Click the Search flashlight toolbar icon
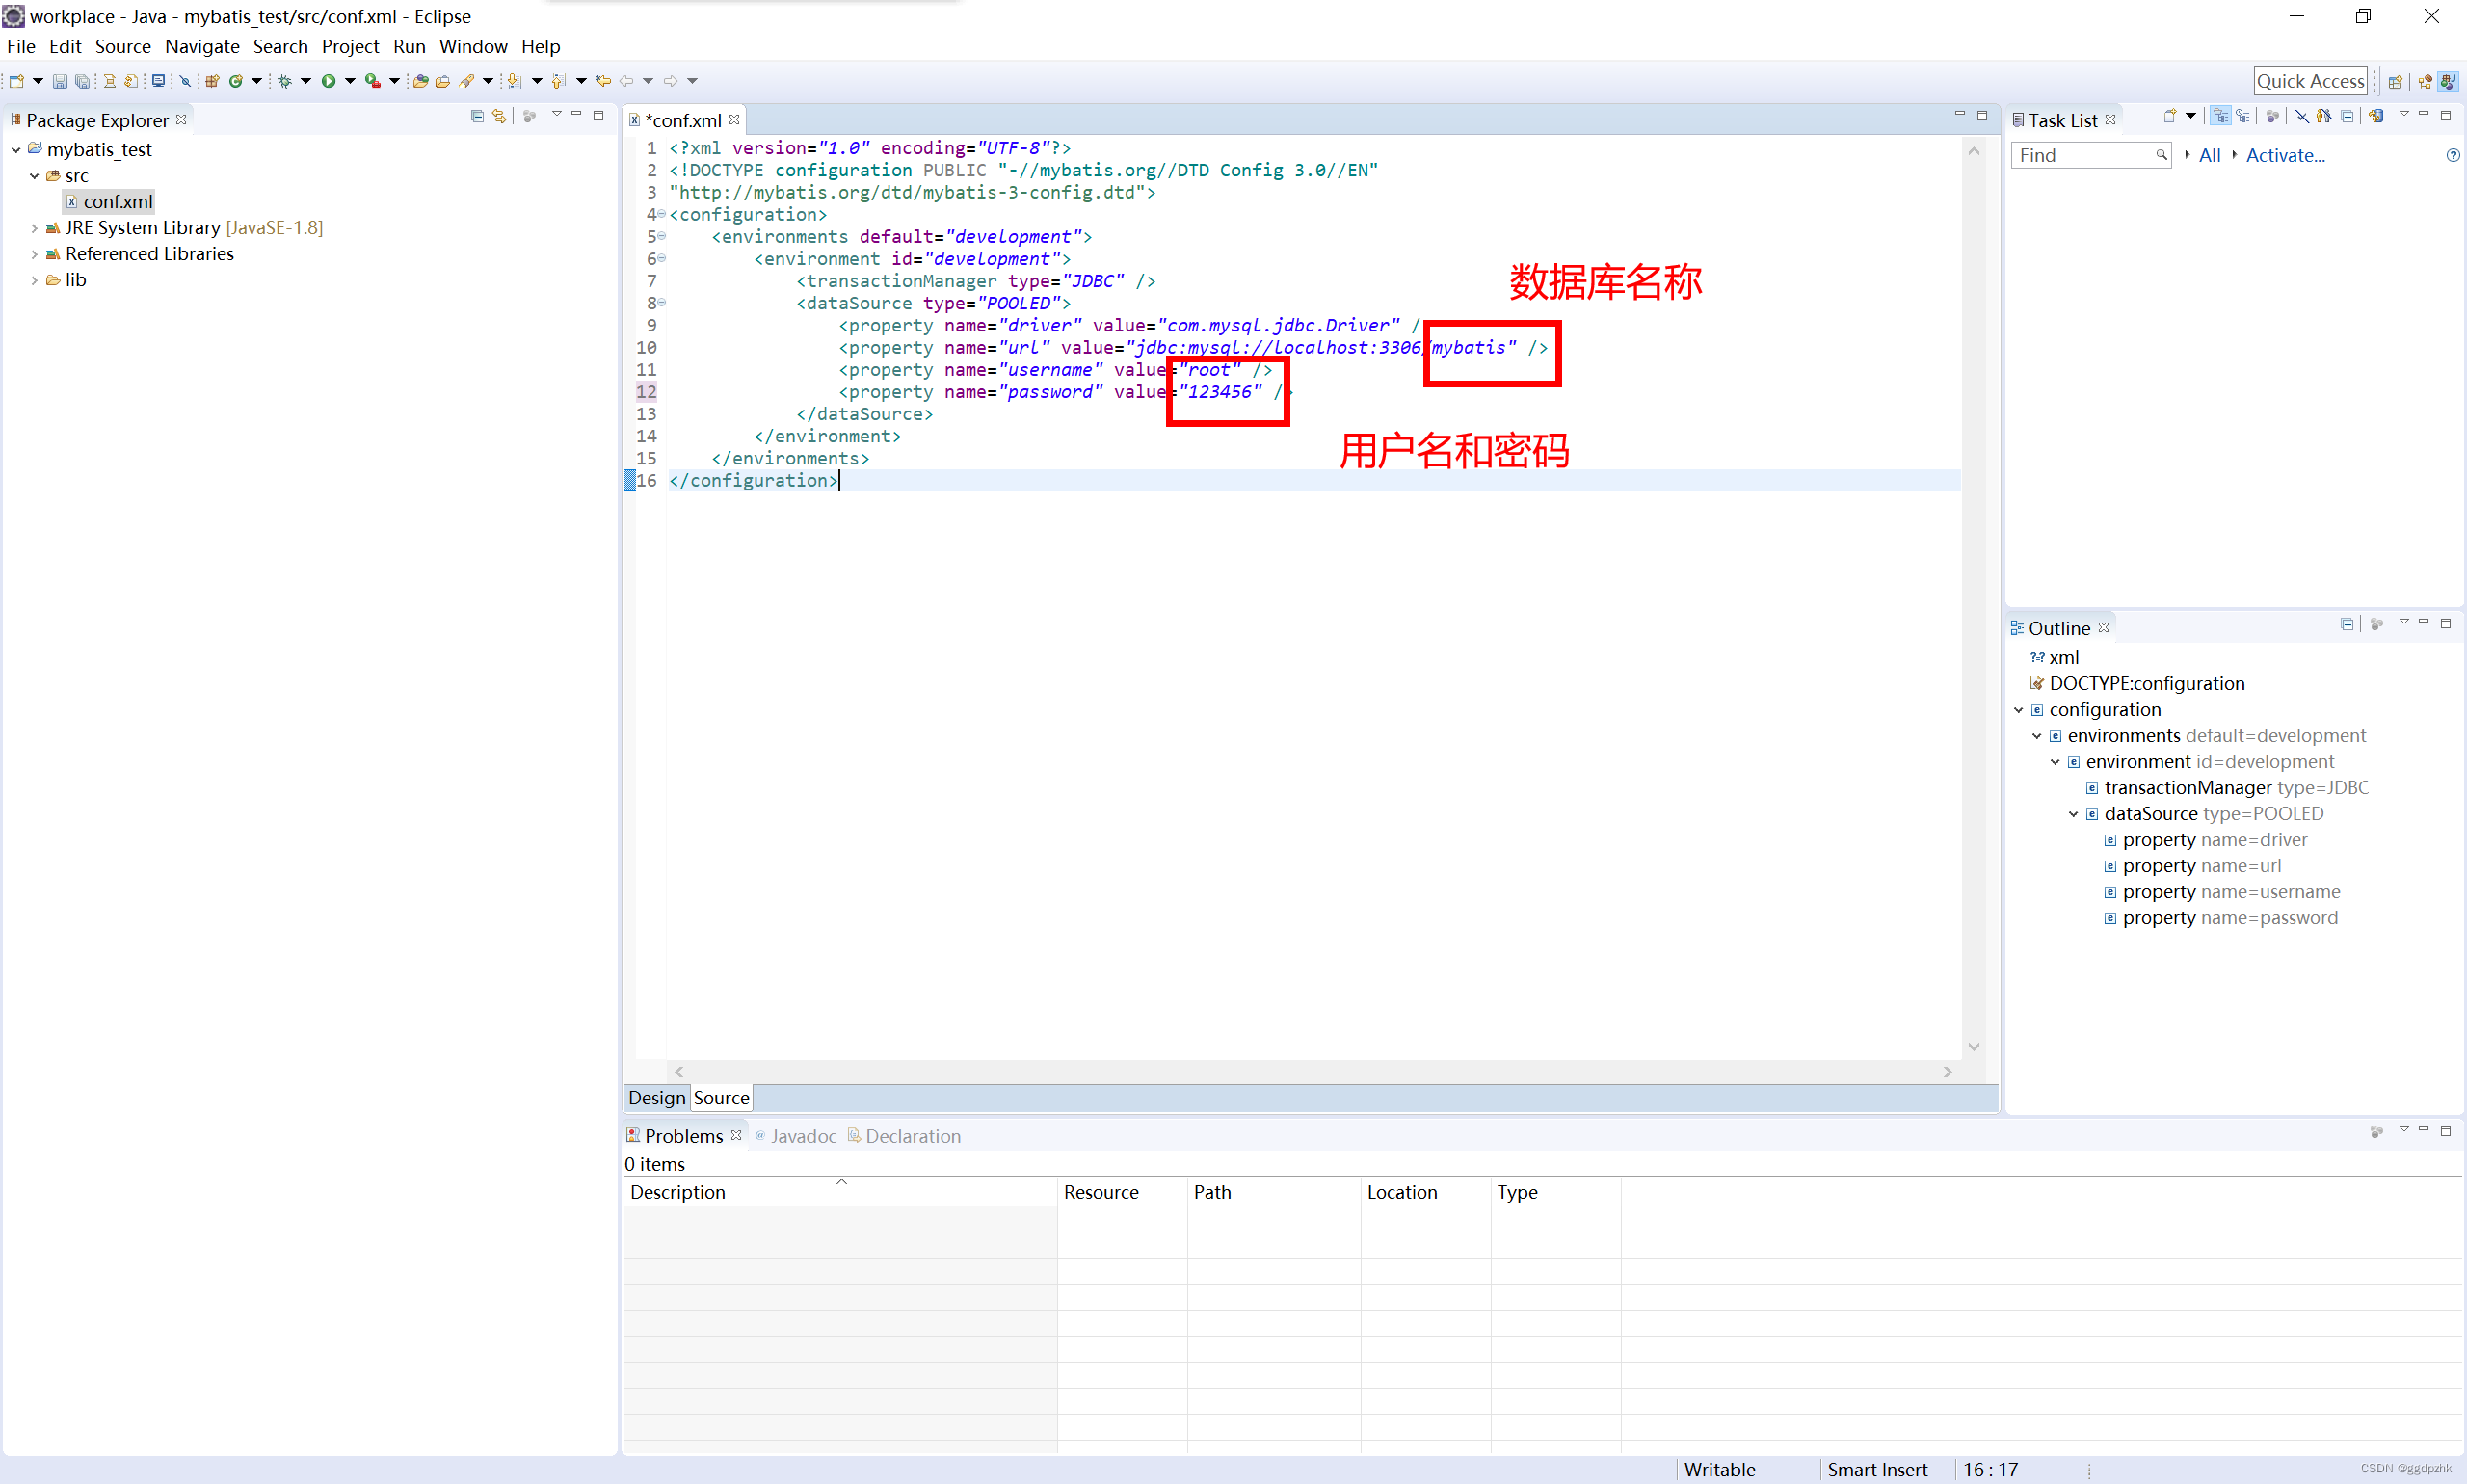Image resolution: width=2467 pixels, height=1484 pixels. 467,81
